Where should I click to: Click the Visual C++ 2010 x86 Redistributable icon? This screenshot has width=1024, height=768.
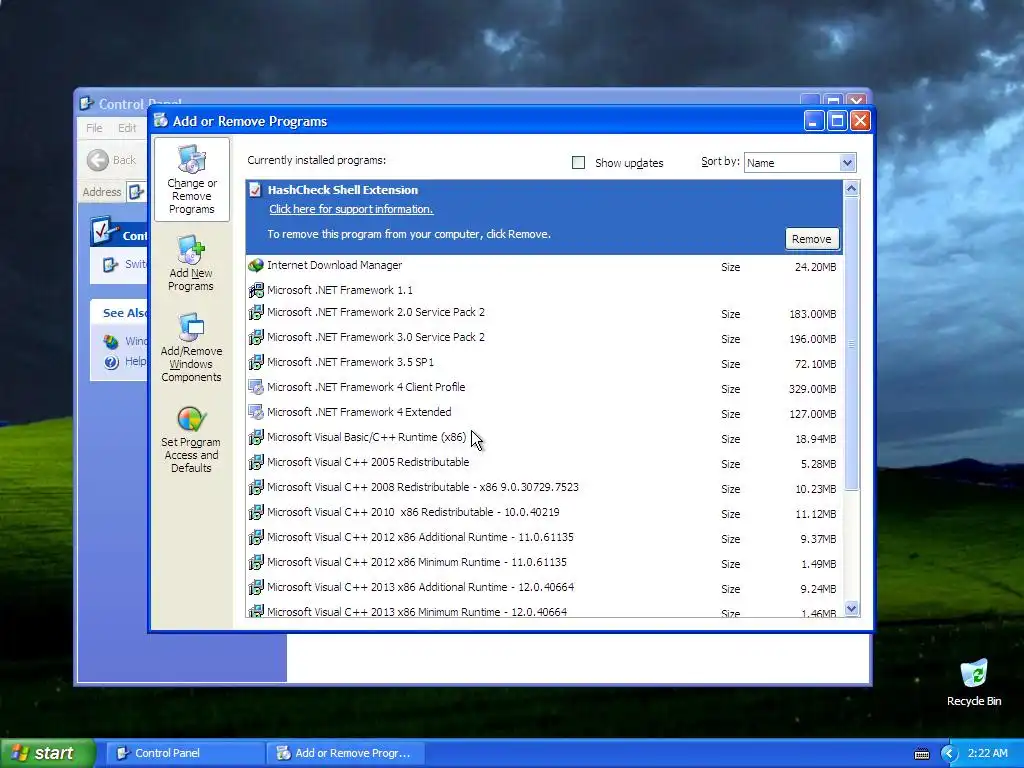point(255,512)
